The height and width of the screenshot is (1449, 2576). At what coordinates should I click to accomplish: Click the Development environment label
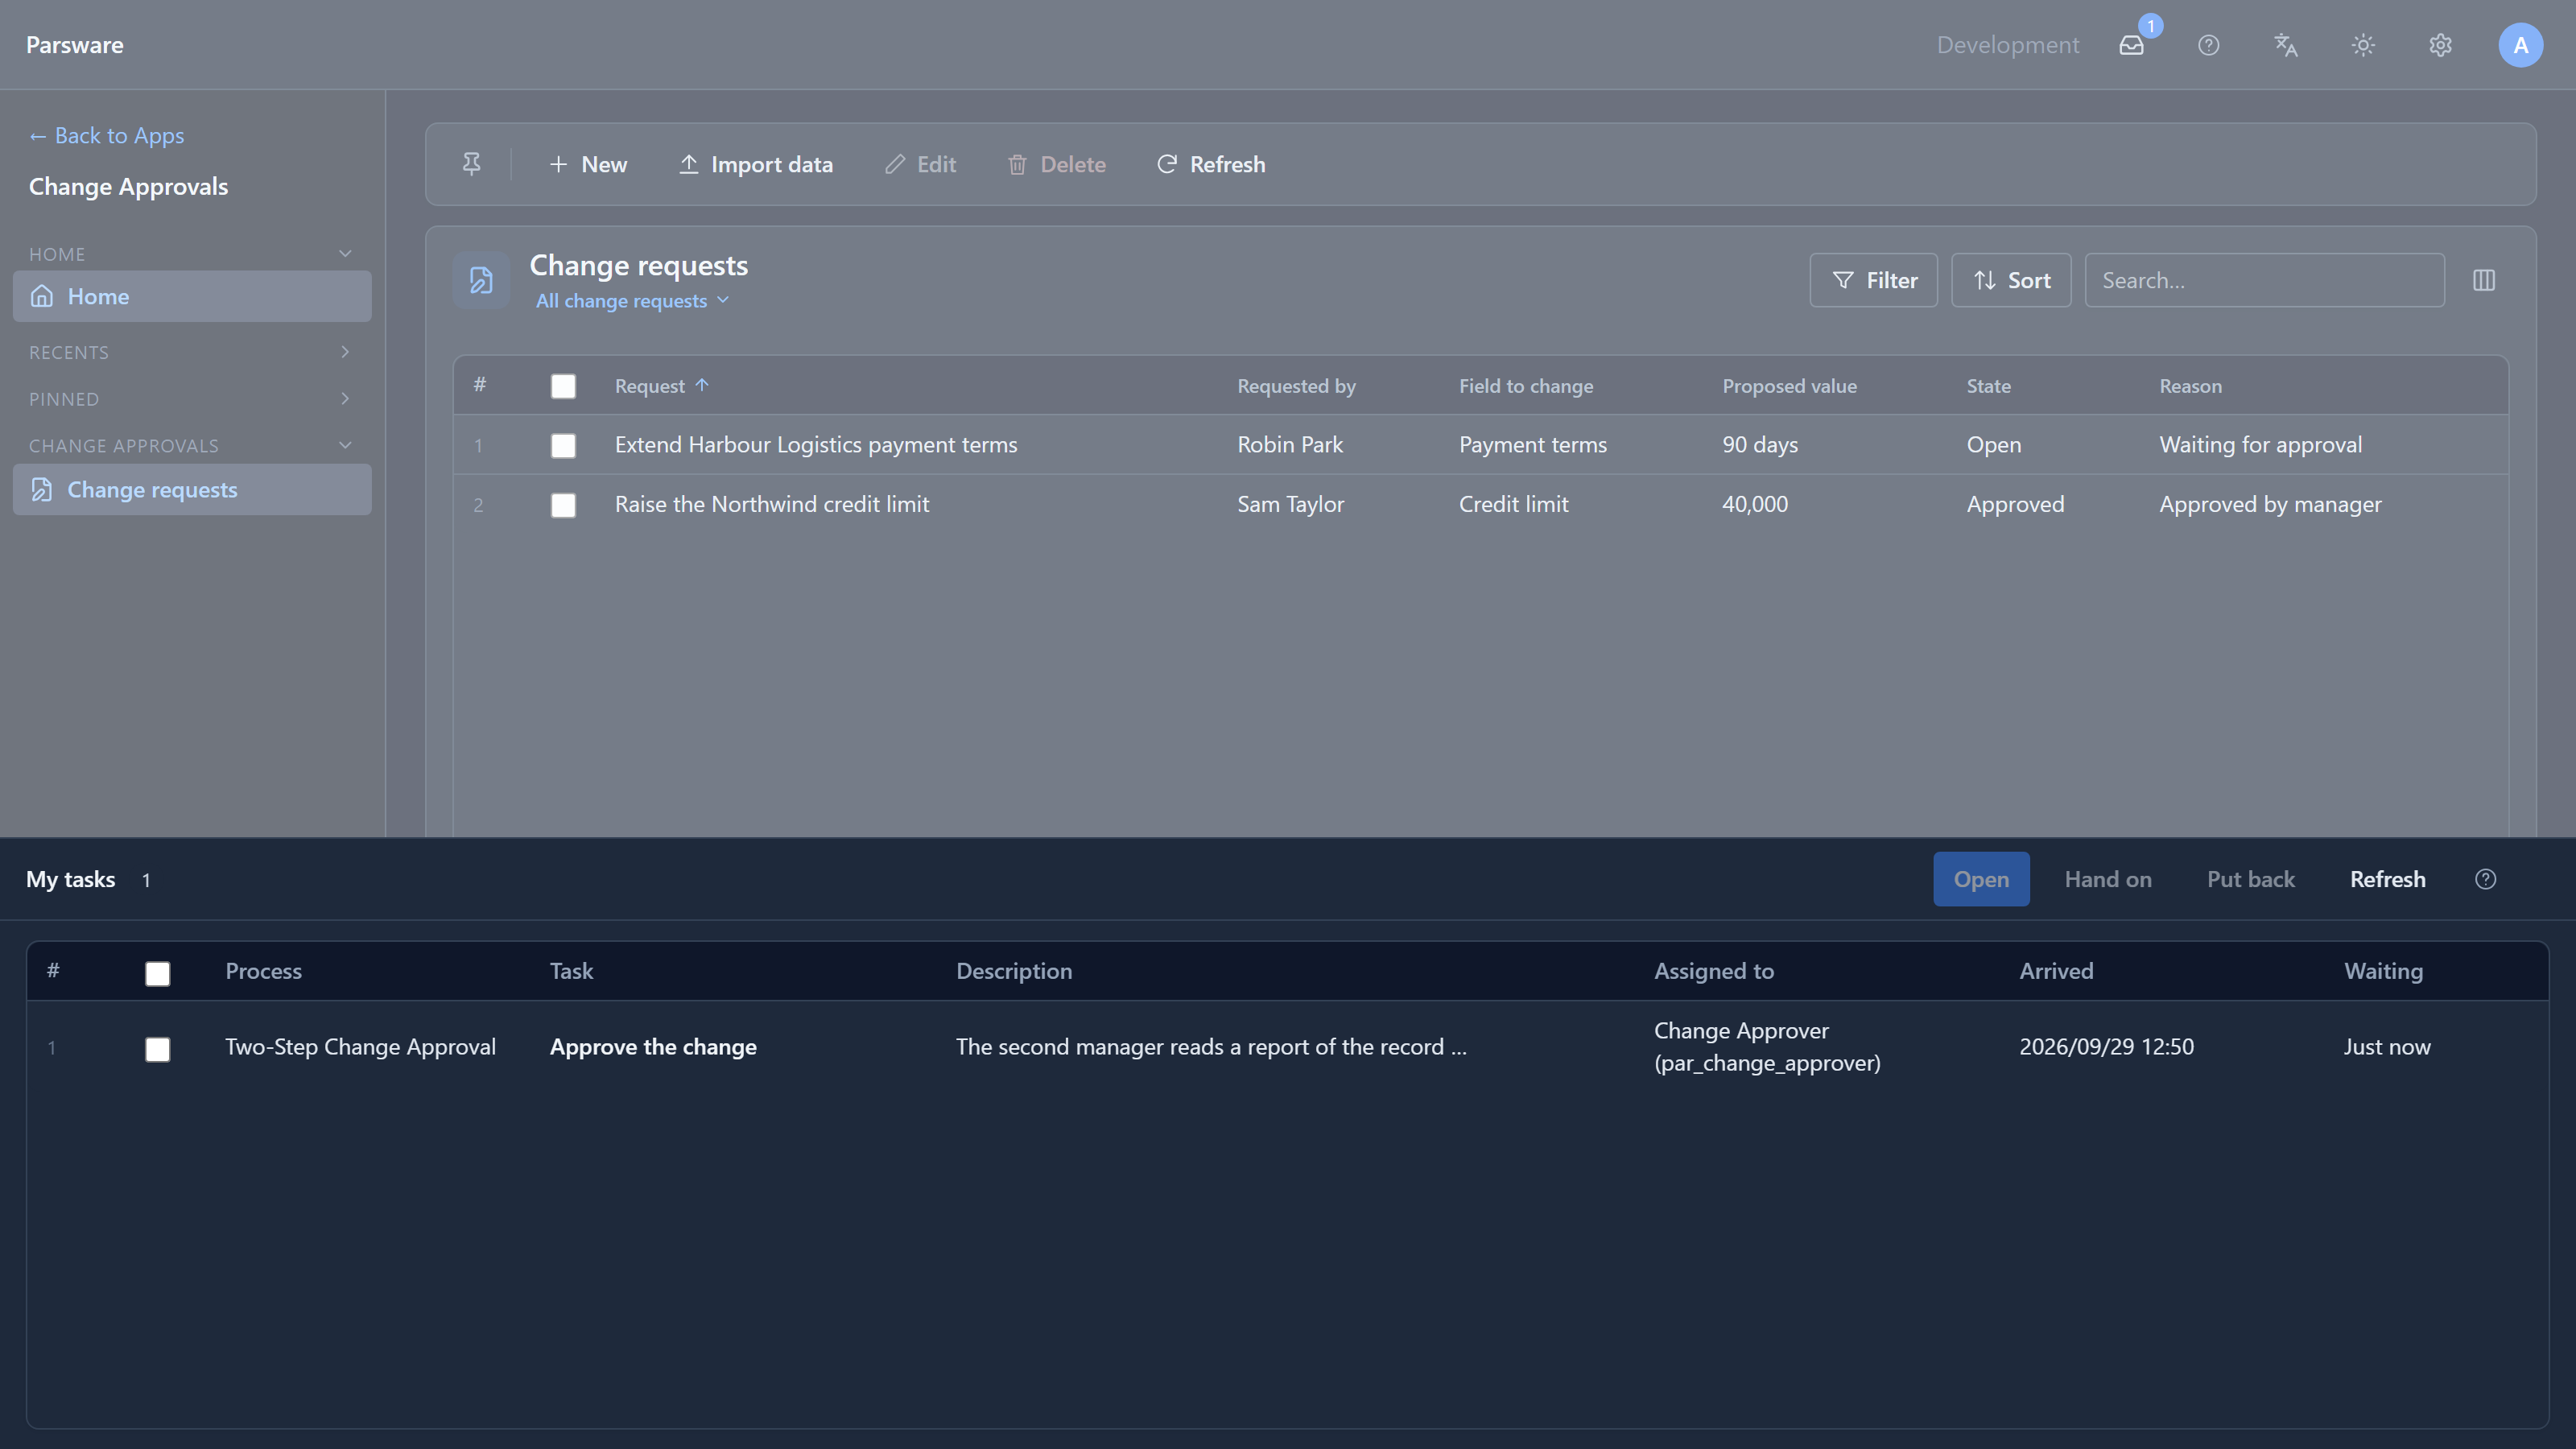coord(2007,45)
